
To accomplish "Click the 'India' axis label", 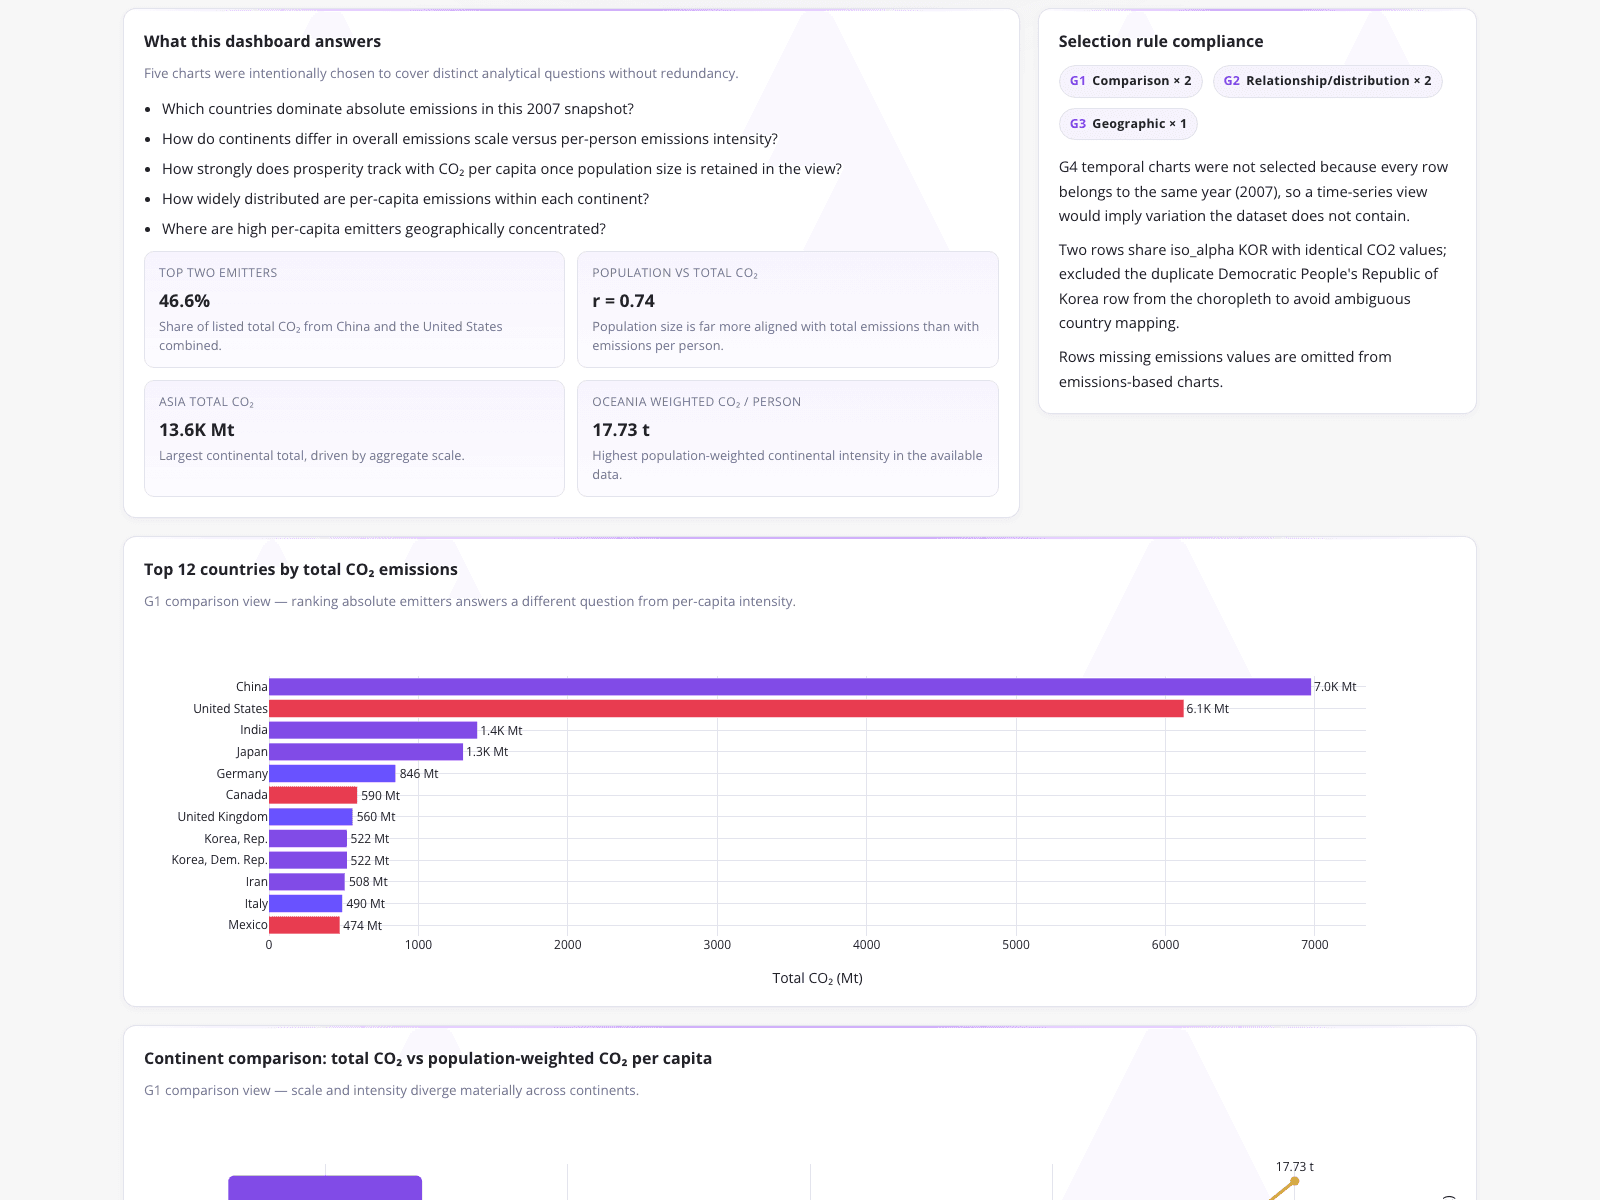I will click(x=254, y=730).
